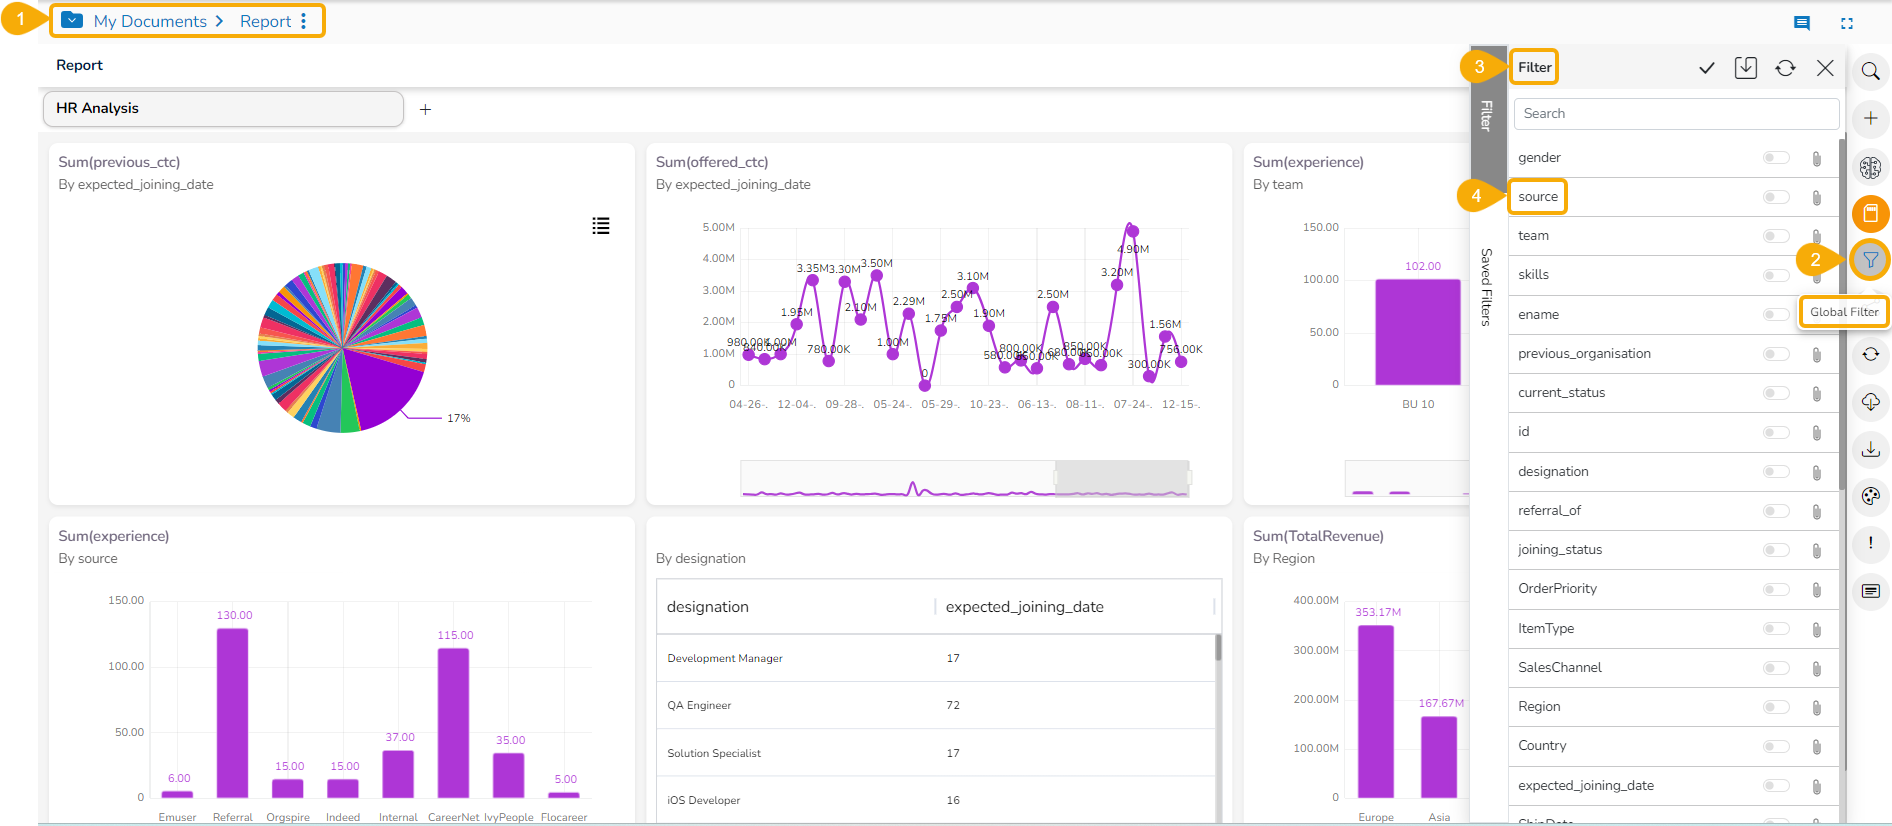Switch to the Saved Filters tab

point(1487,287)
